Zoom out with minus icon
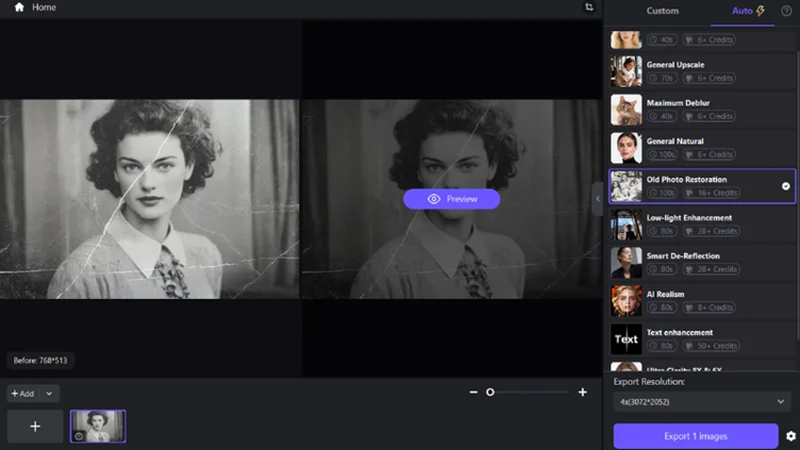Screen dimensions: 800x450 coord(473,392)
